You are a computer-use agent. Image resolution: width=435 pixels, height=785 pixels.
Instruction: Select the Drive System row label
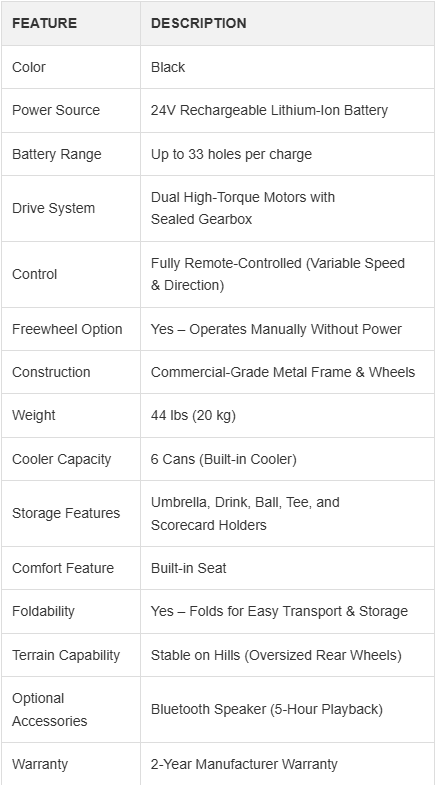54,208
